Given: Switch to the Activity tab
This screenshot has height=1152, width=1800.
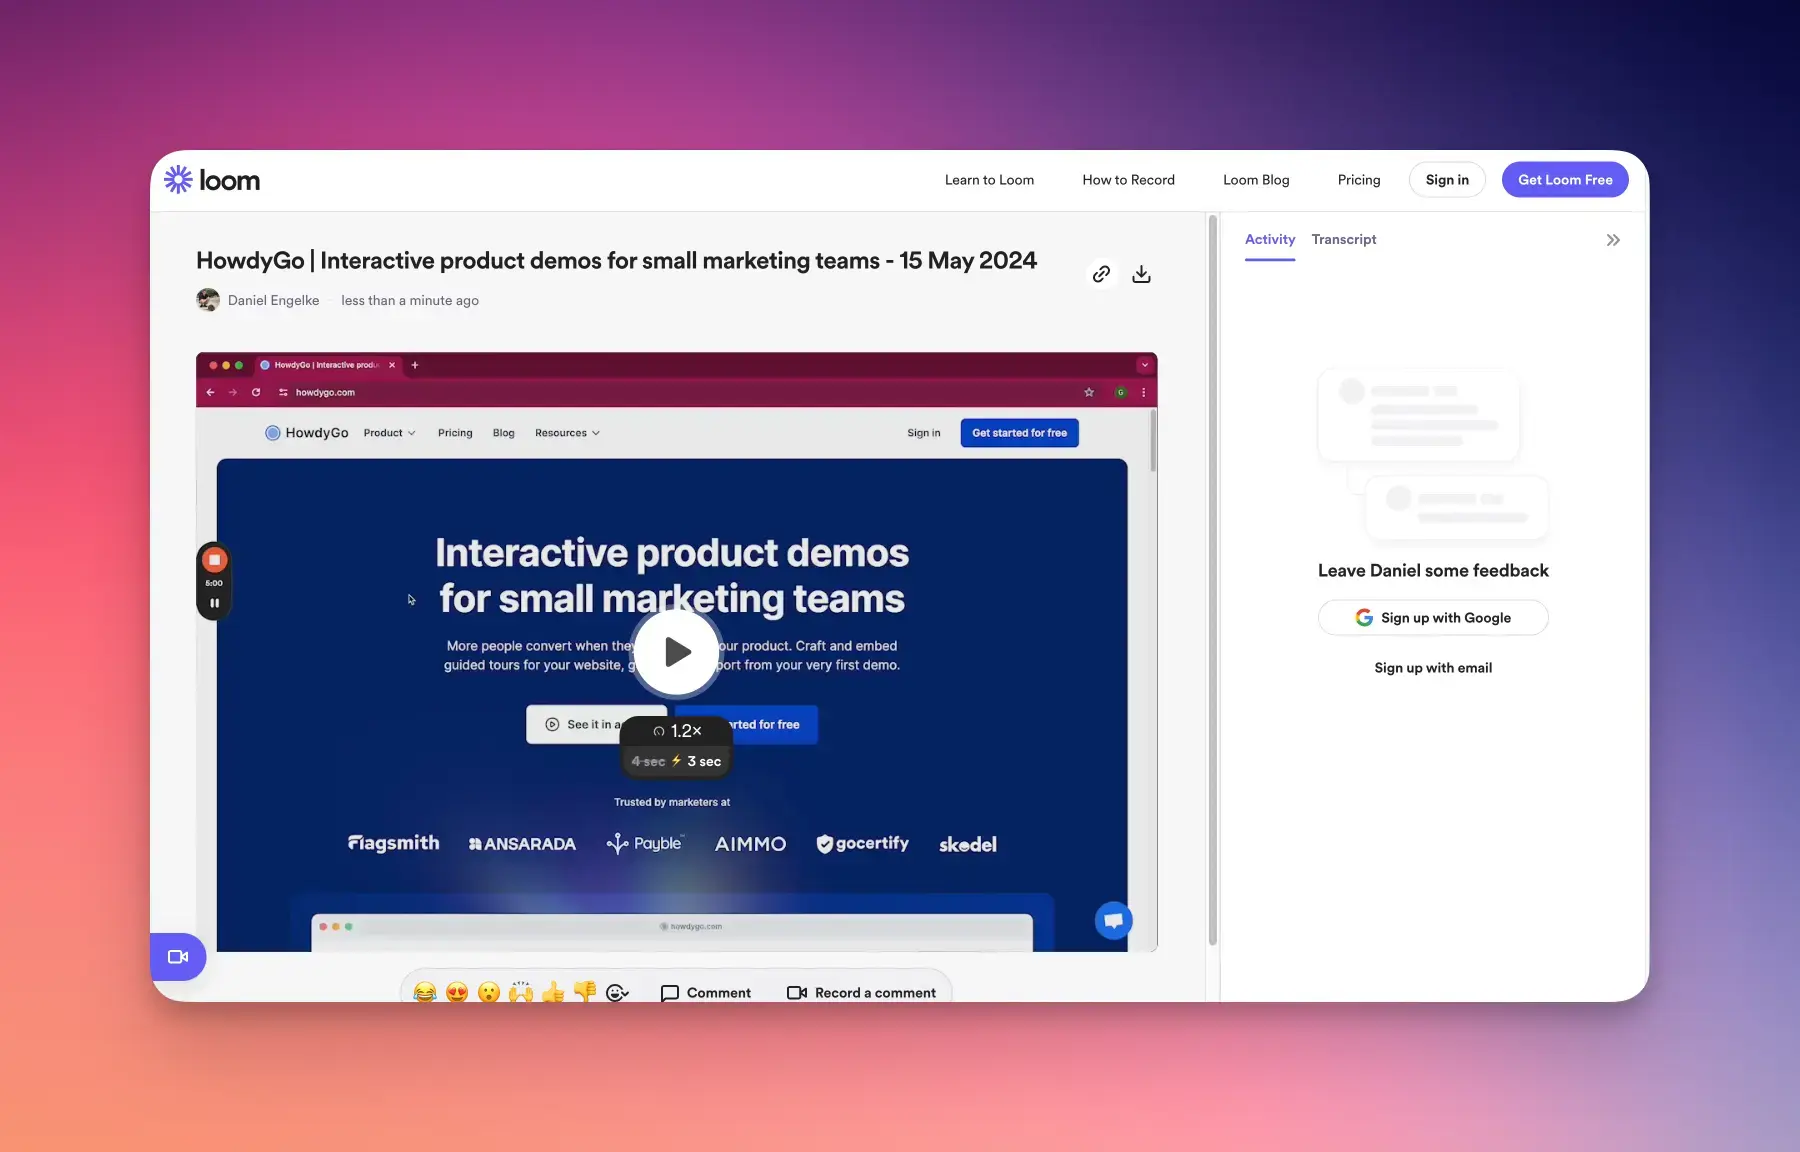Looking at the screenshot, I should 1270,239.
